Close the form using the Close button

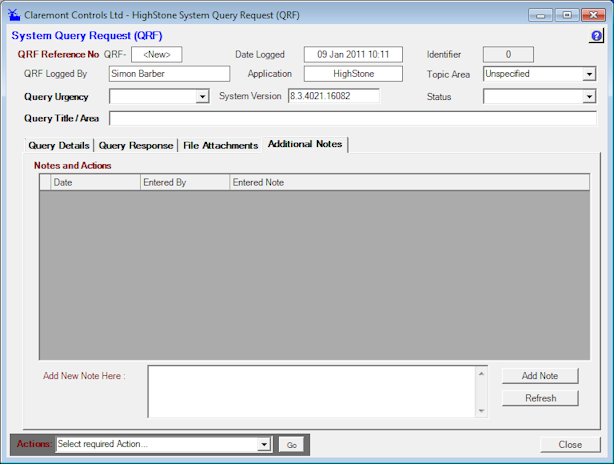[x=570, y=444]
